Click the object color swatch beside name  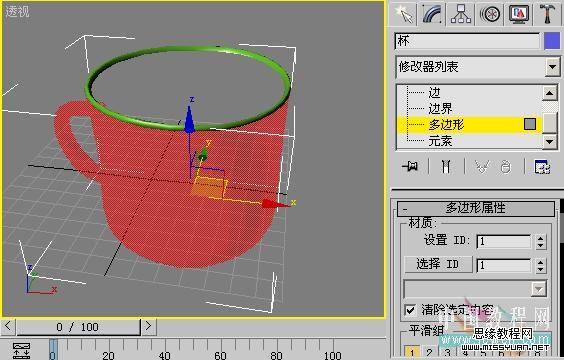click(x=552, y=41)
